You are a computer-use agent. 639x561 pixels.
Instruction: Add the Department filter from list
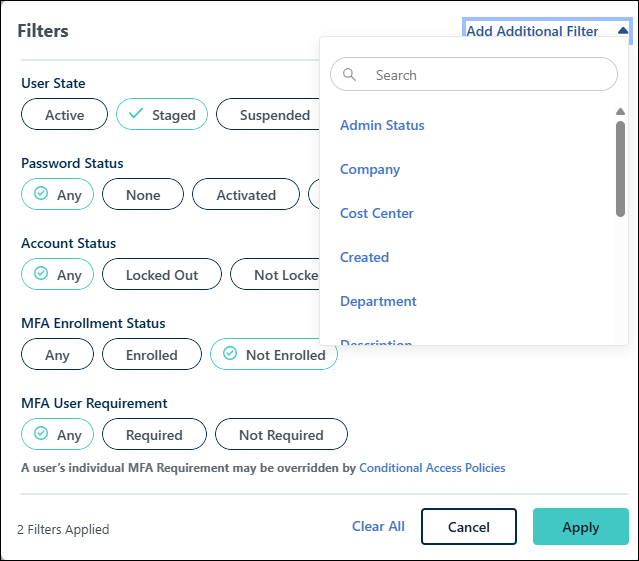tap(378, 301)
